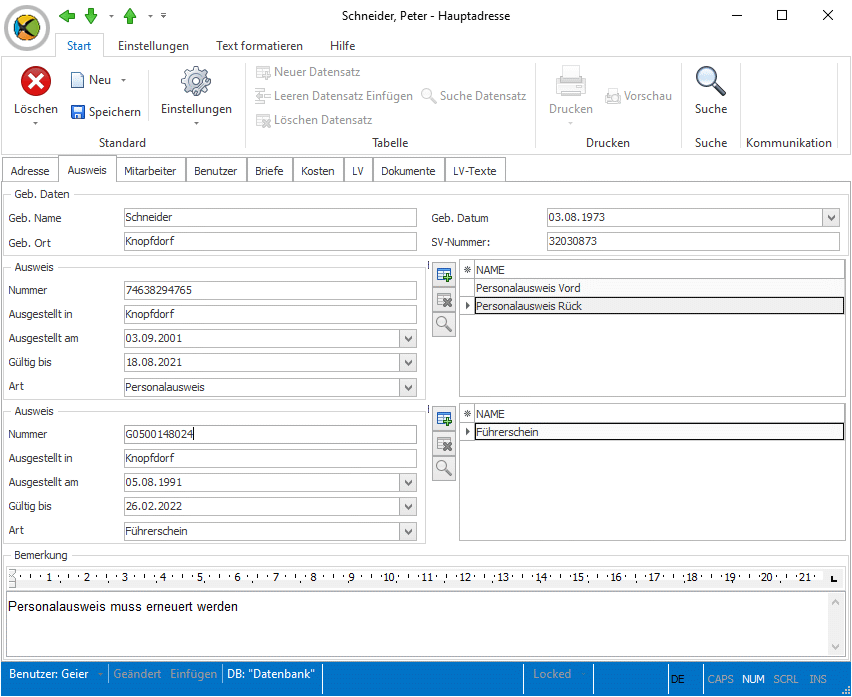This screenshot has width=852, height=697.
Task: Switch to the LV-Texte tab
Action: coord(474,171)
